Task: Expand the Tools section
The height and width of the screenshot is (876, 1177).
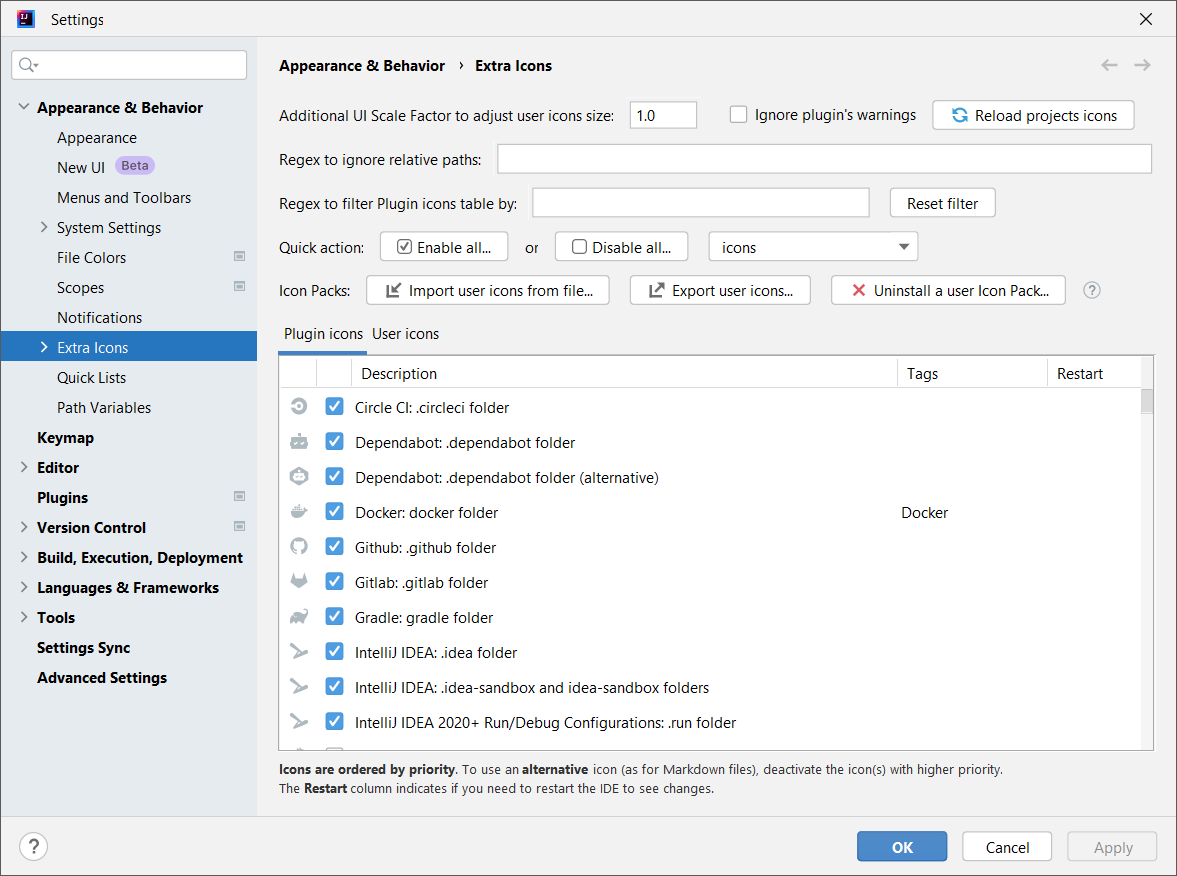Action: (23, 617)
